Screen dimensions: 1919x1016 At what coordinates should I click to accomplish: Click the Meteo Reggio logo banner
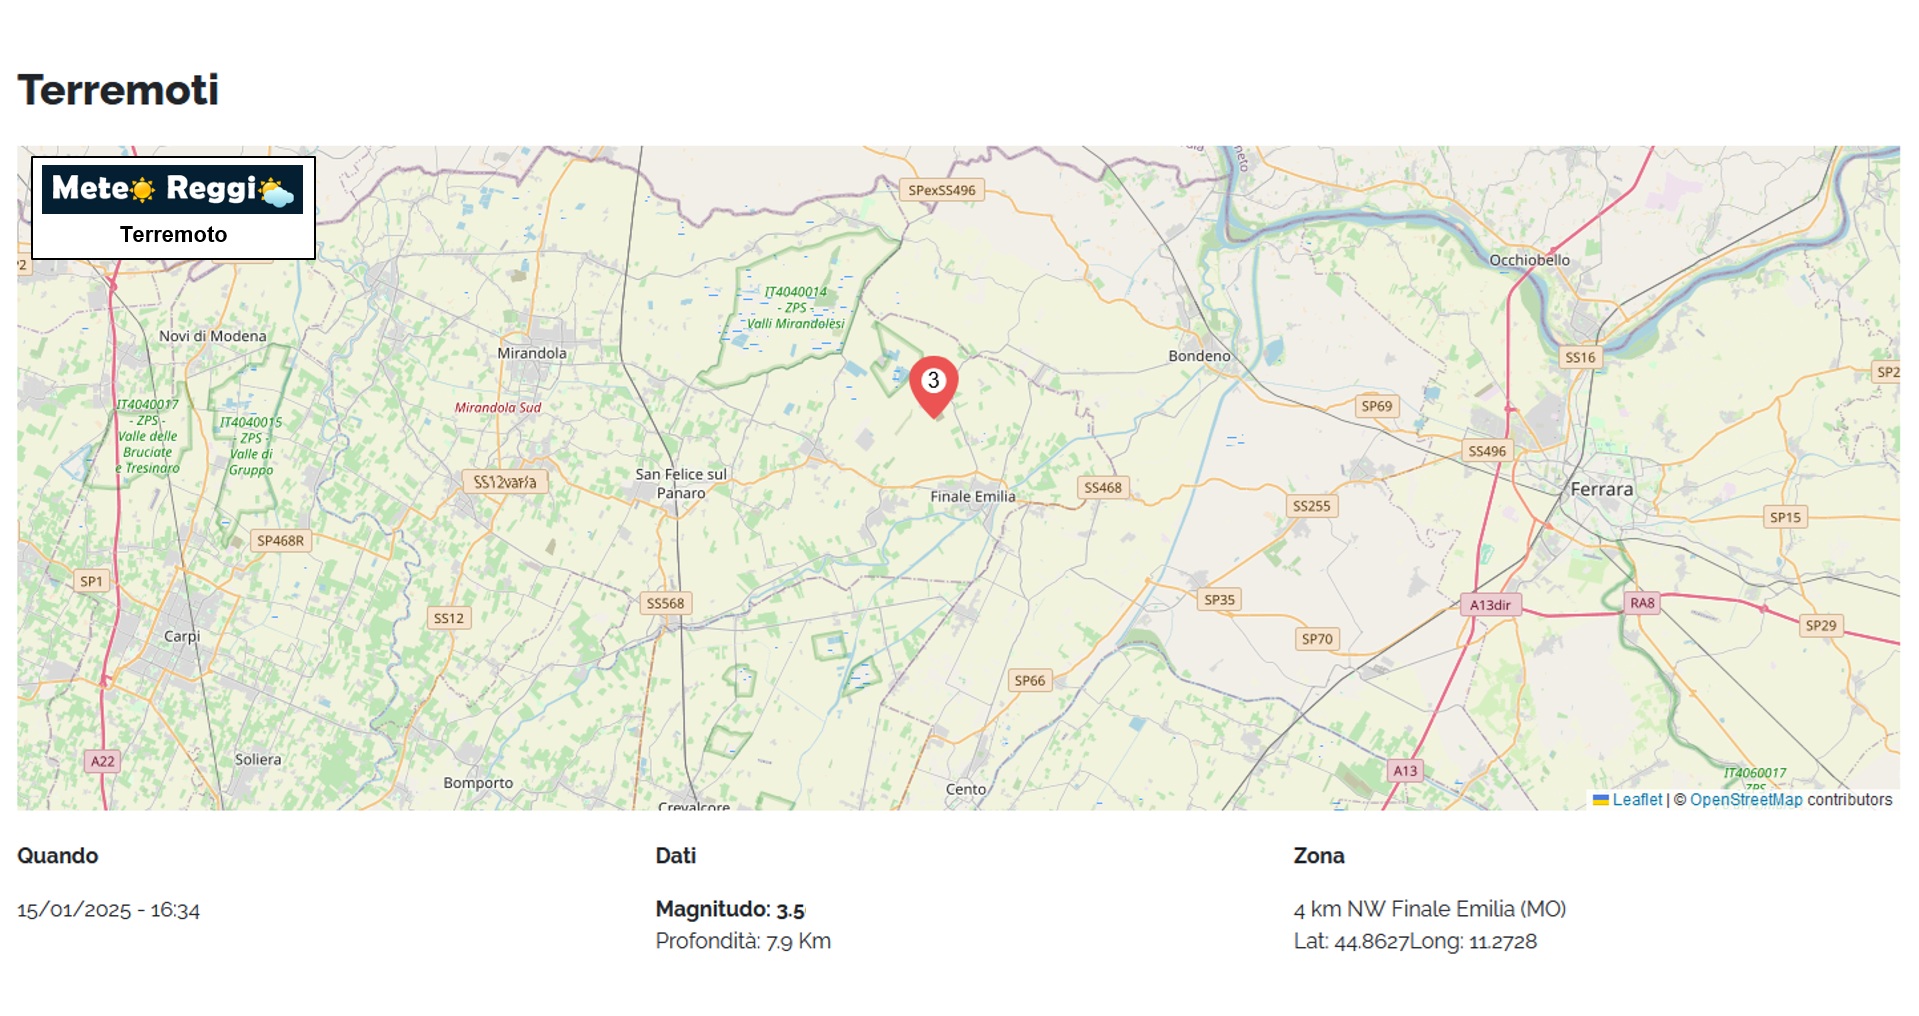[172, 190]
